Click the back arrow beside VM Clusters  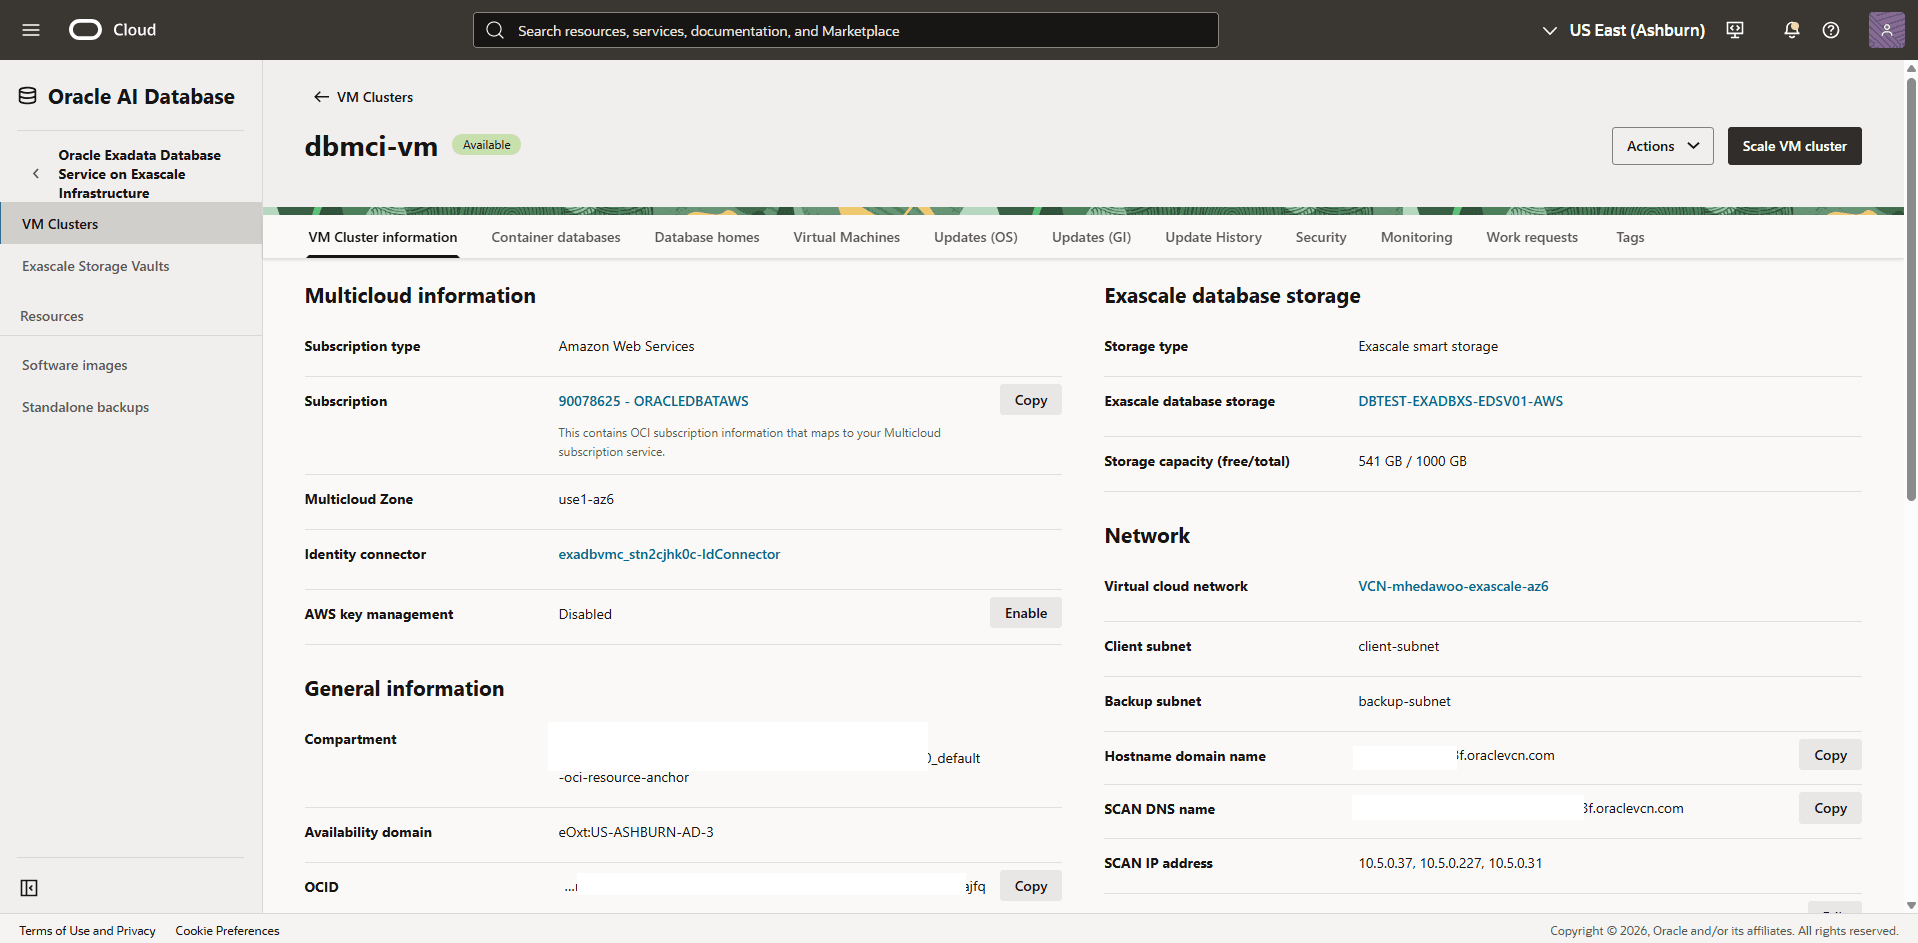click(x=321, y=97)
